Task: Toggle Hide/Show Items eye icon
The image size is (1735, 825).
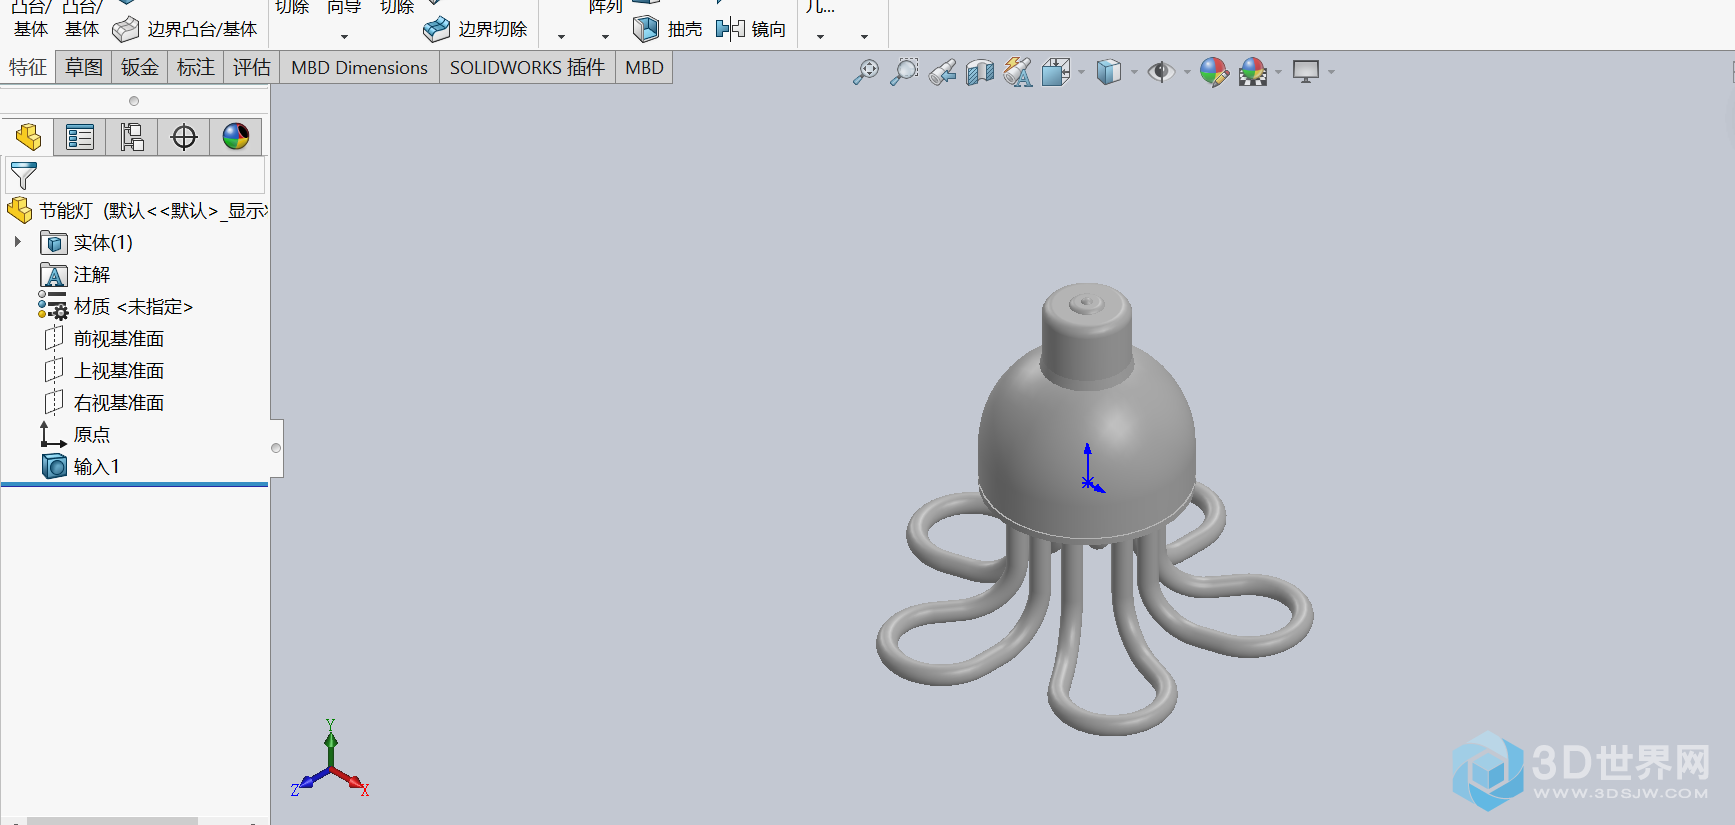Action: coord(1161,72)
